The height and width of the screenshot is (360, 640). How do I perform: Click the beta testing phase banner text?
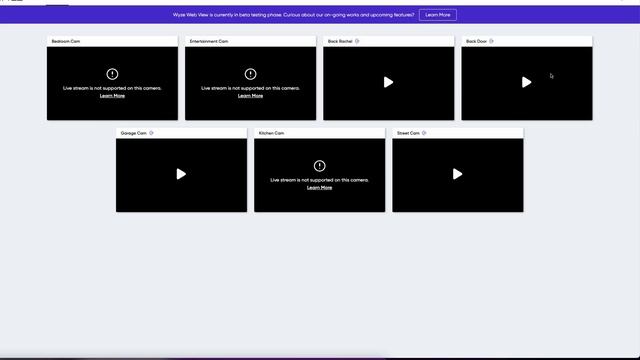coord(293,15)
